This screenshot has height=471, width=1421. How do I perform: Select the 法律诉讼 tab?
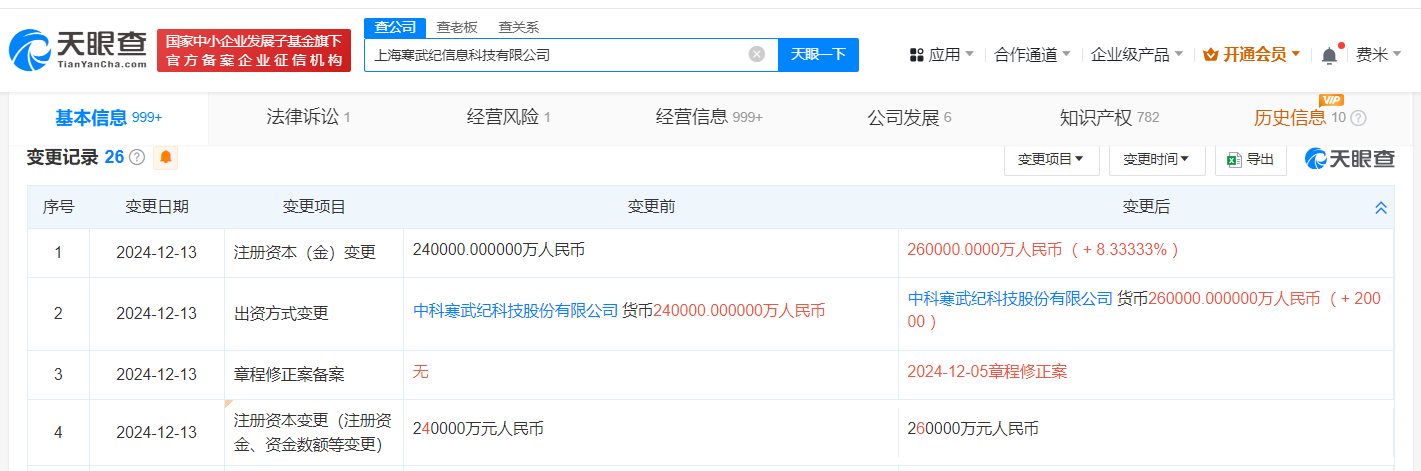coord(308,118)
